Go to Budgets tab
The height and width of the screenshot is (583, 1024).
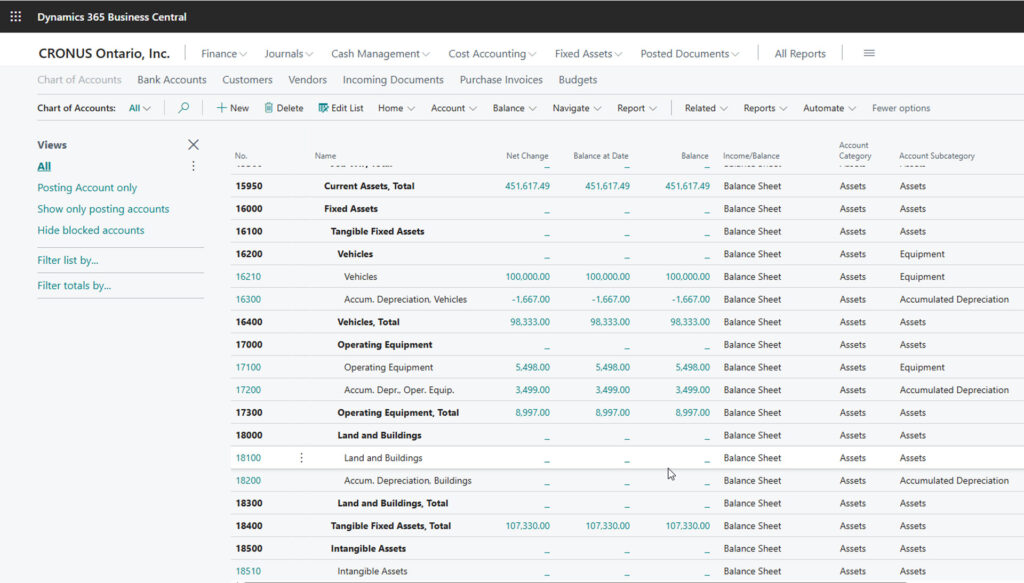coord(577,80)
